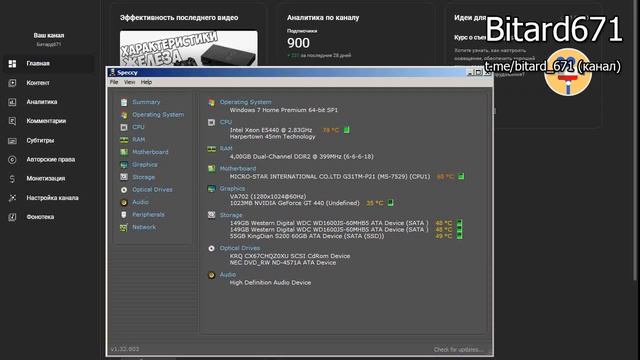Viewport: 640px width, 360px height.
Task: Click the Windows 7 Home Premium 64-bit SP1 text
Action: click(284, 110)
